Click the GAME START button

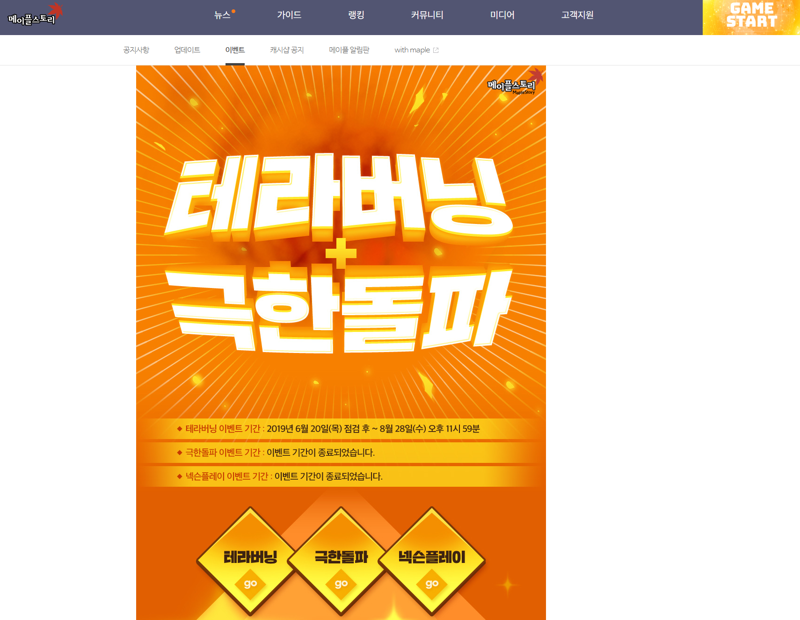coord(751,17)
